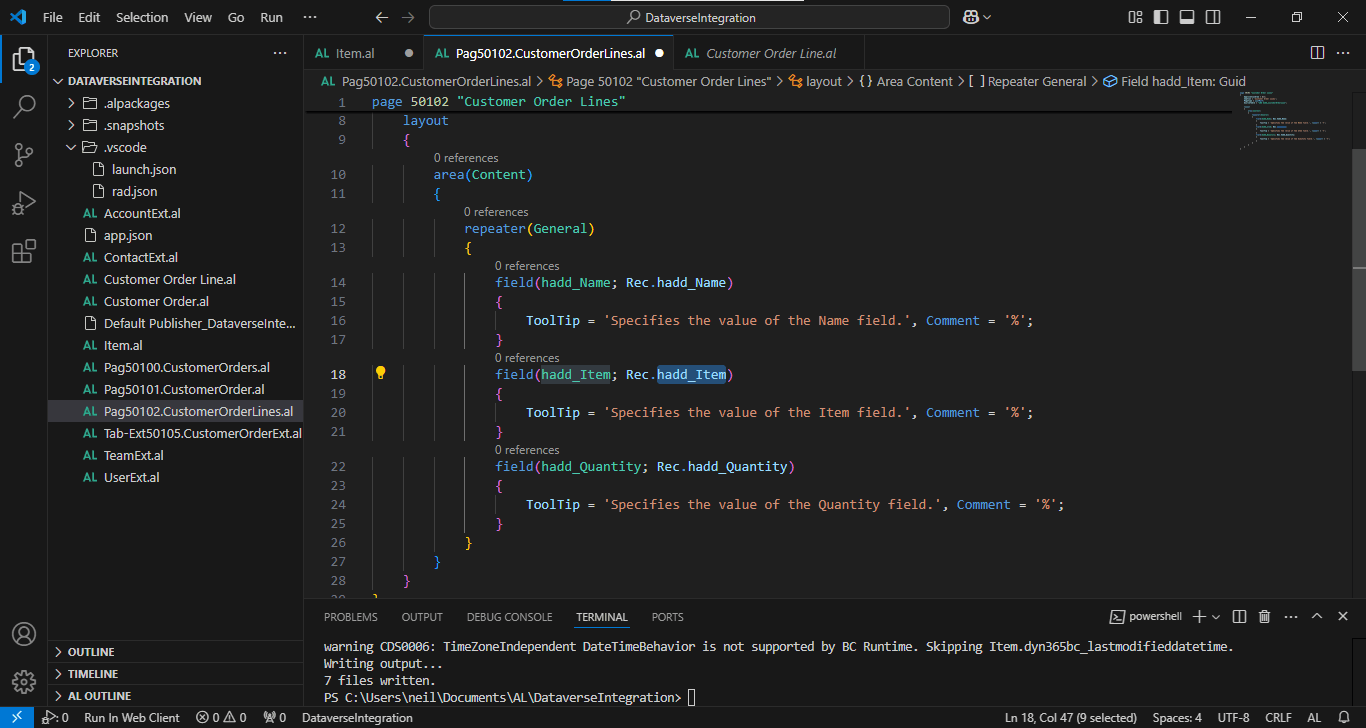Open the Run and Debug view
Image resolution: width=1366 pixels, height=728 pixels.
pos(24,203)
